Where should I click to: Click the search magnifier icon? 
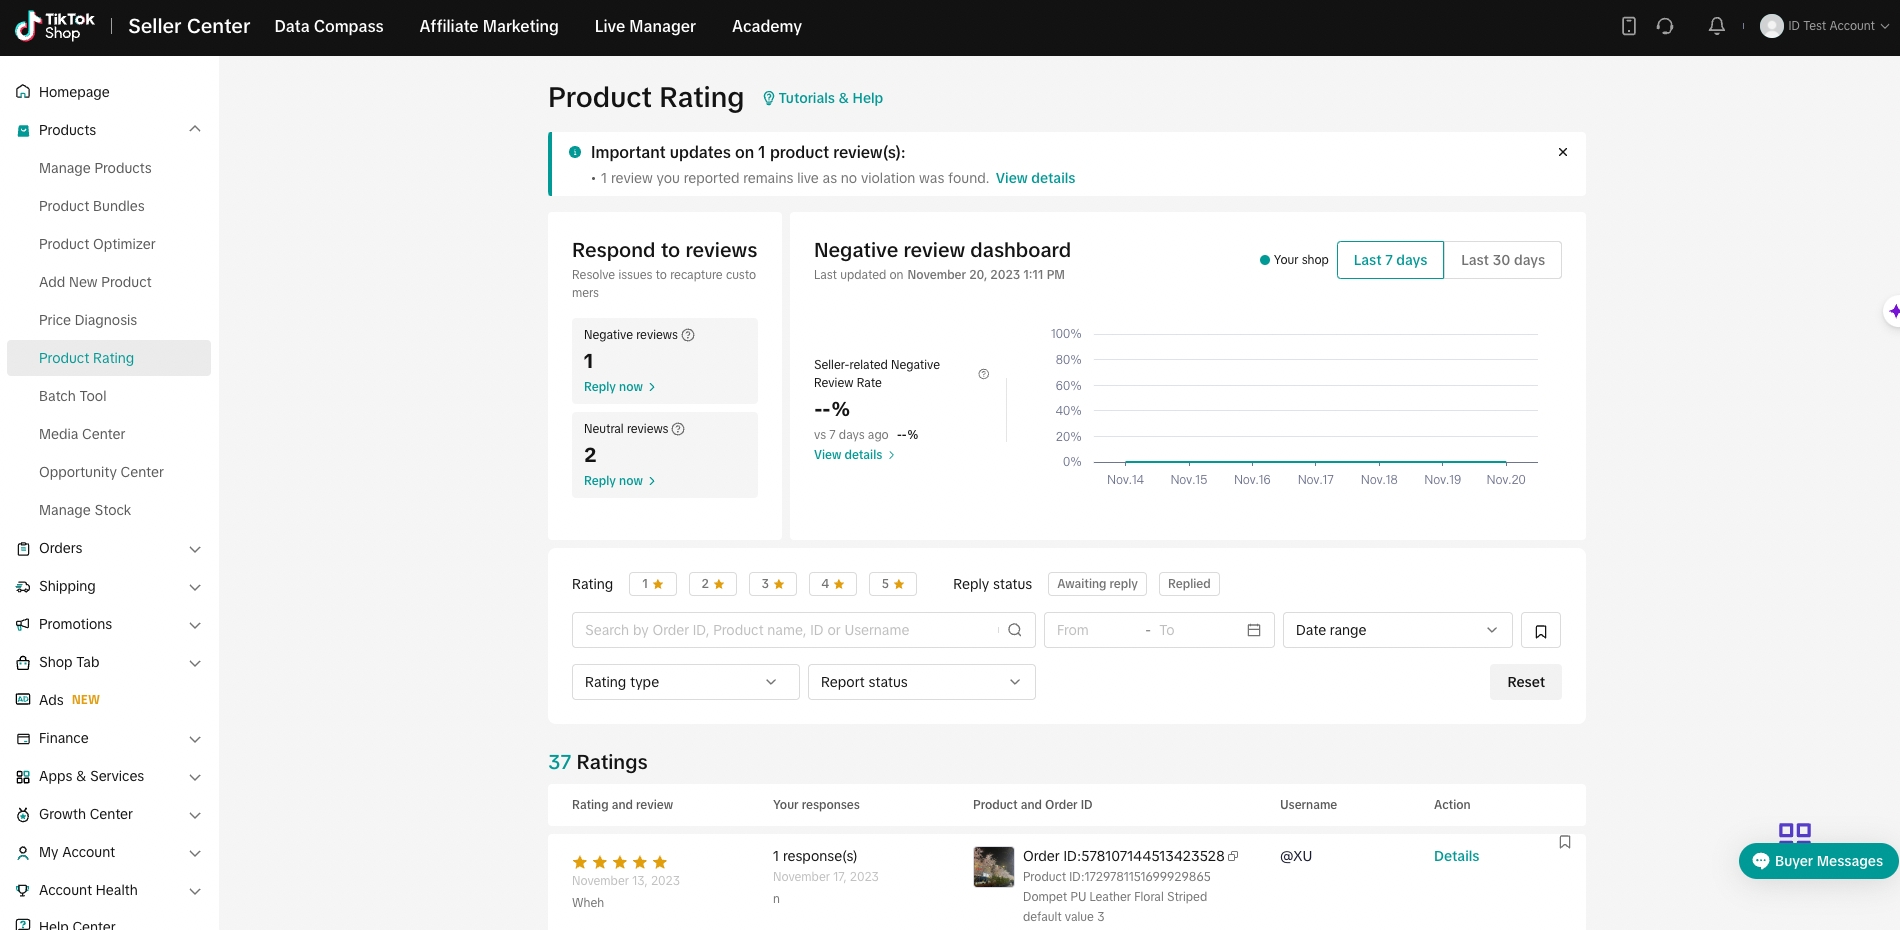point(1014,630)
